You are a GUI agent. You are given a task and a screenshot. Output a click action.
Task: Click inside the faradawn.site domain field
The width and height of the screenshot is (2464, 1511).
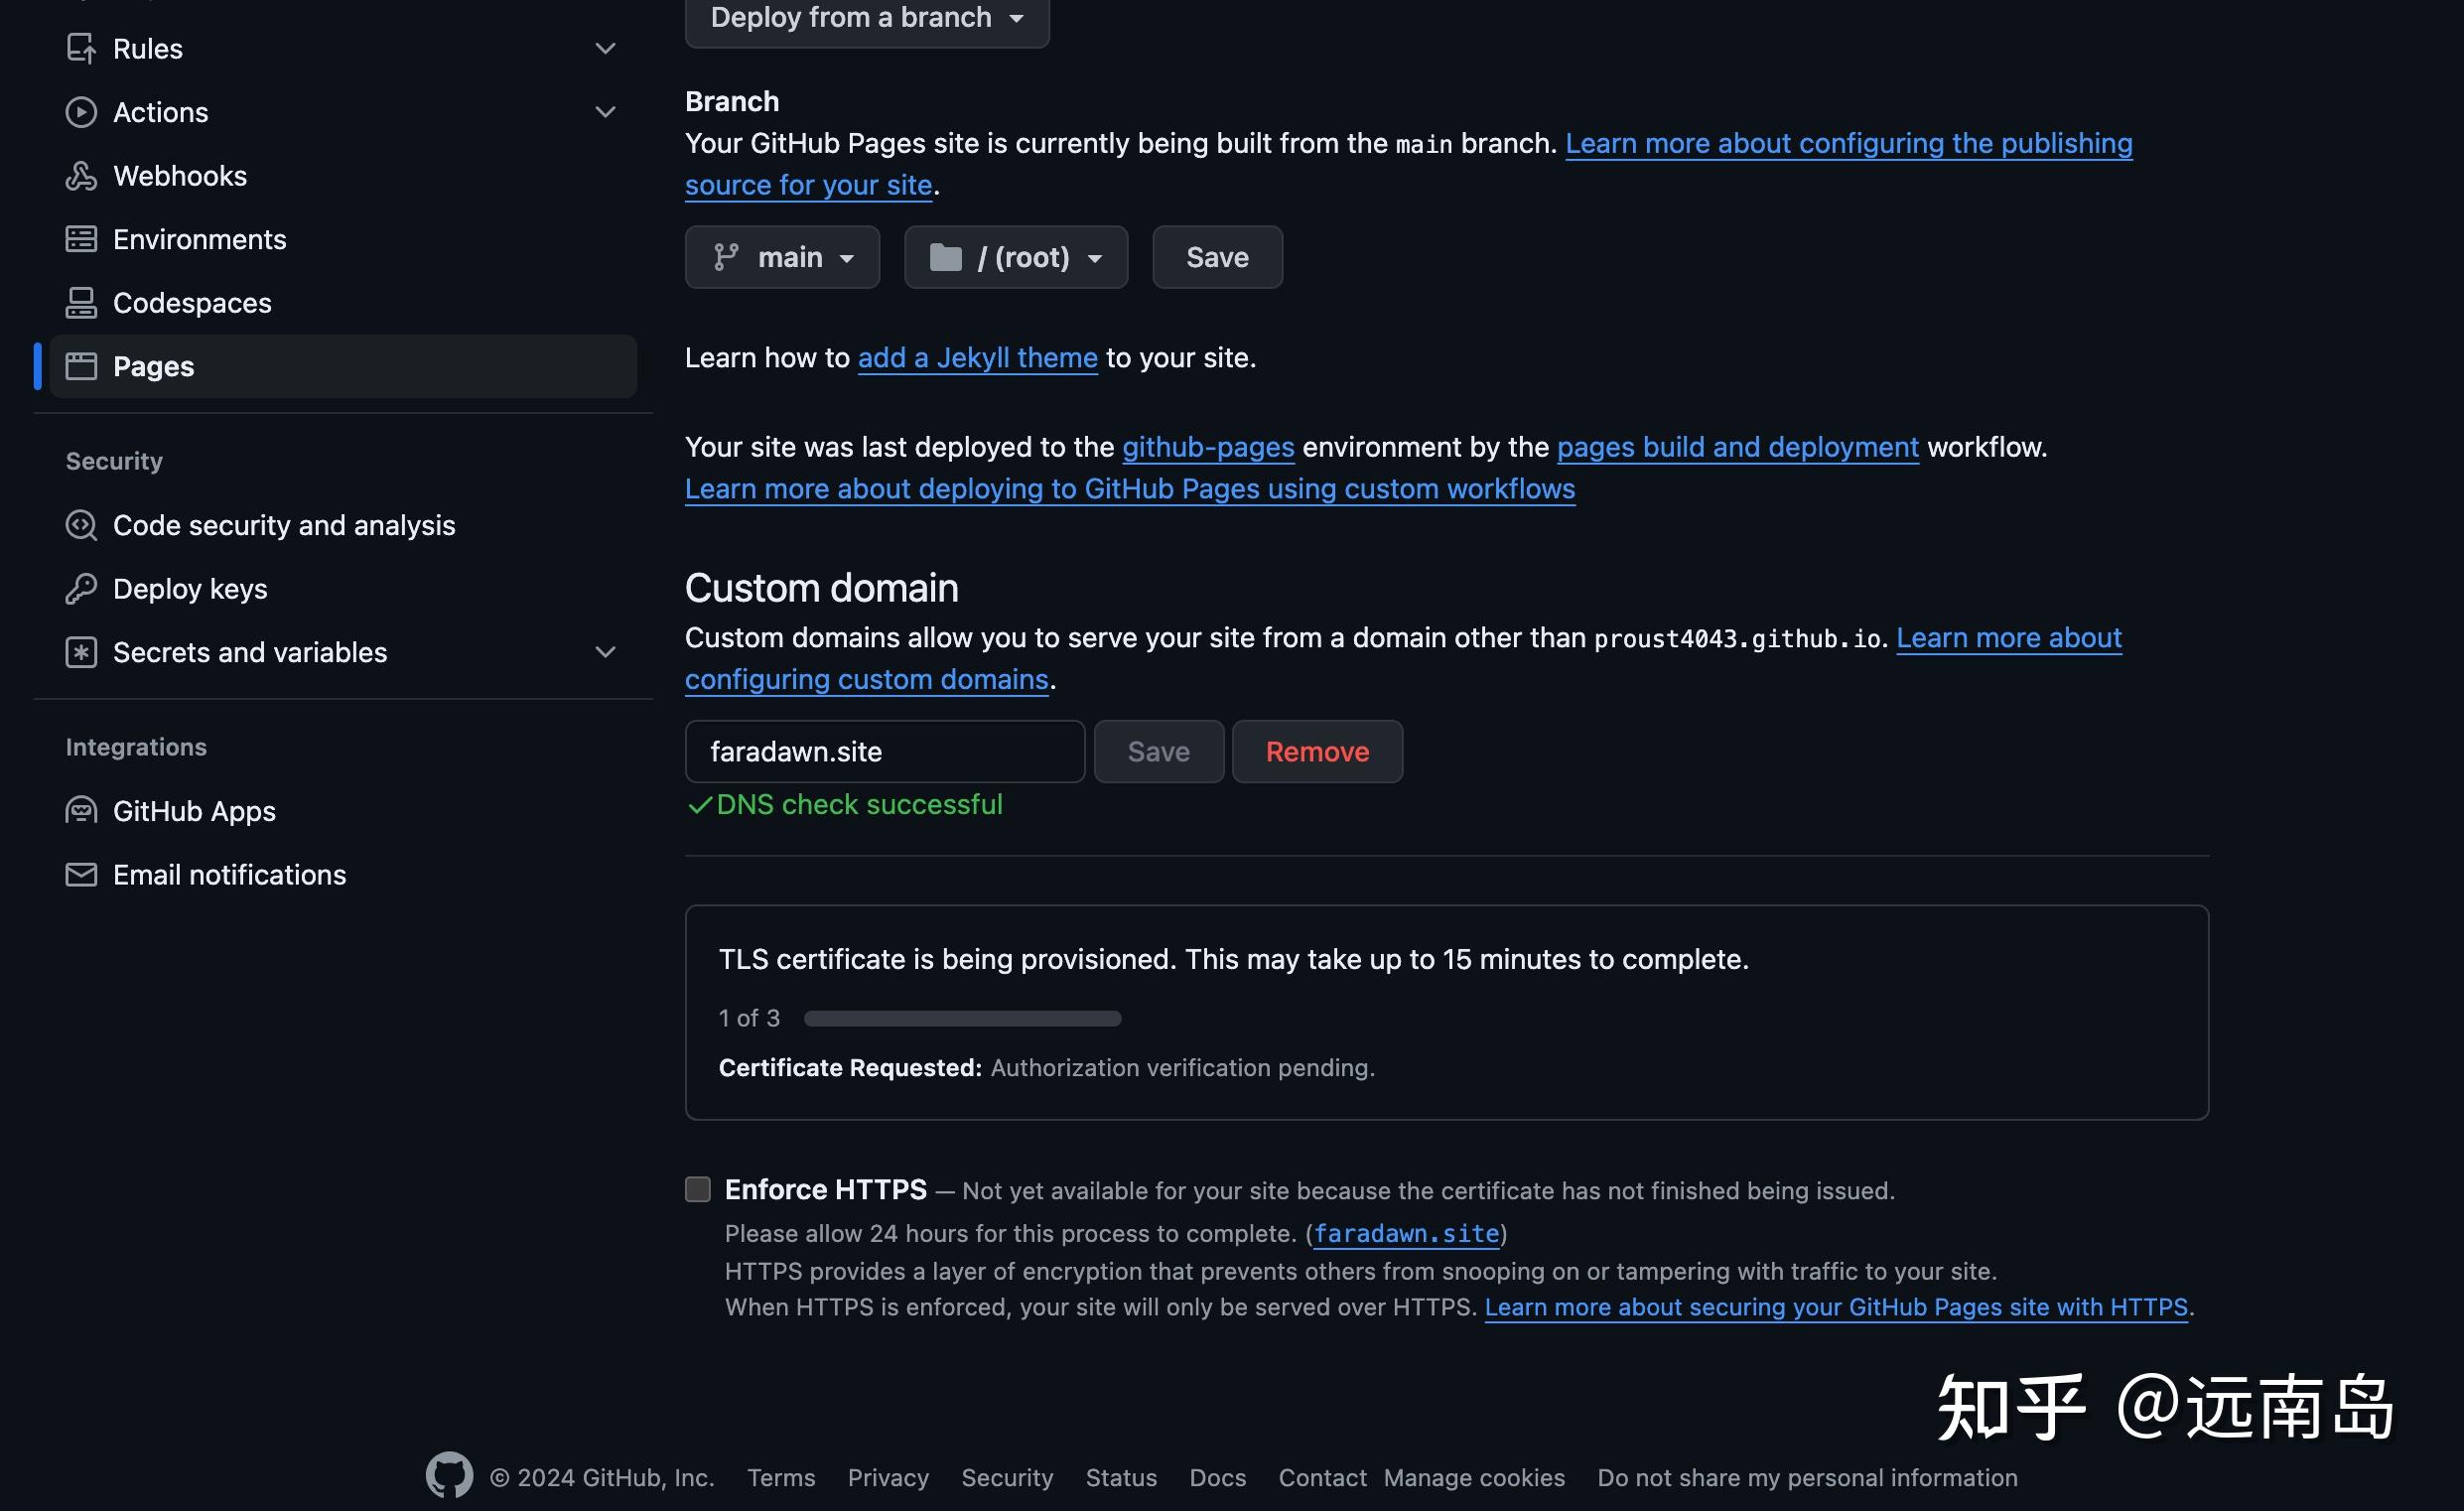click(884, 751)
